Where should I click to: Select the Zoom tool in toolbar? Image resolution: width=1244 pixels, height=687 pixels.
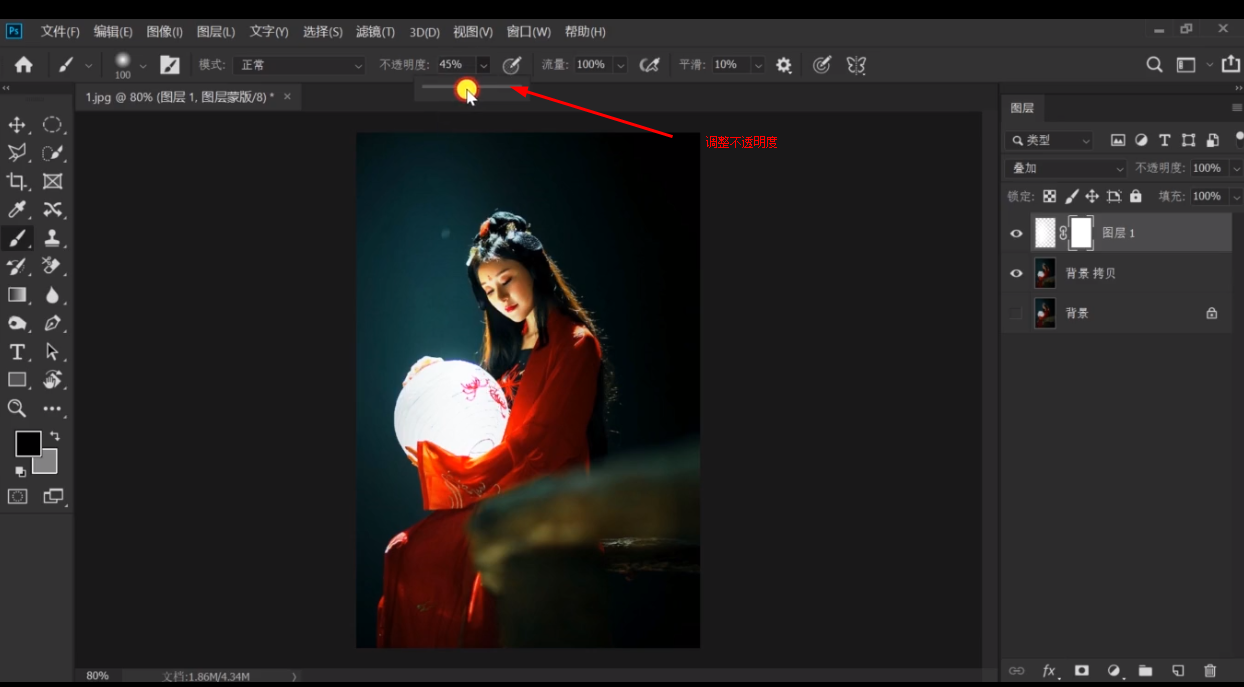coord(17,408)
